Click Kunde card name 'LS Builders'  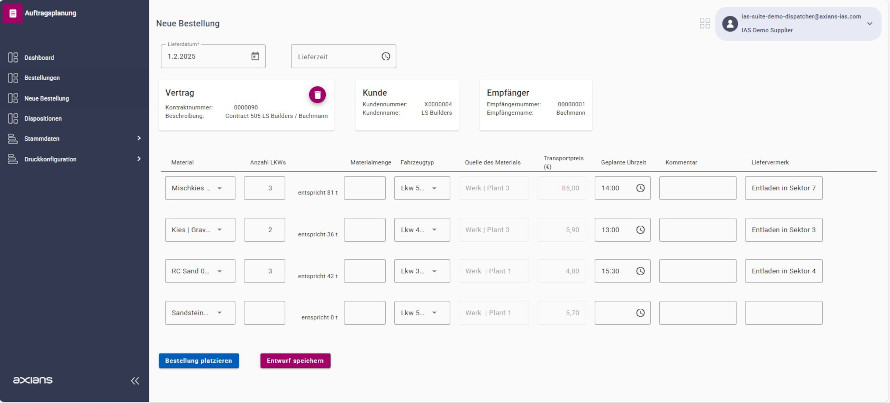(436, 113)
